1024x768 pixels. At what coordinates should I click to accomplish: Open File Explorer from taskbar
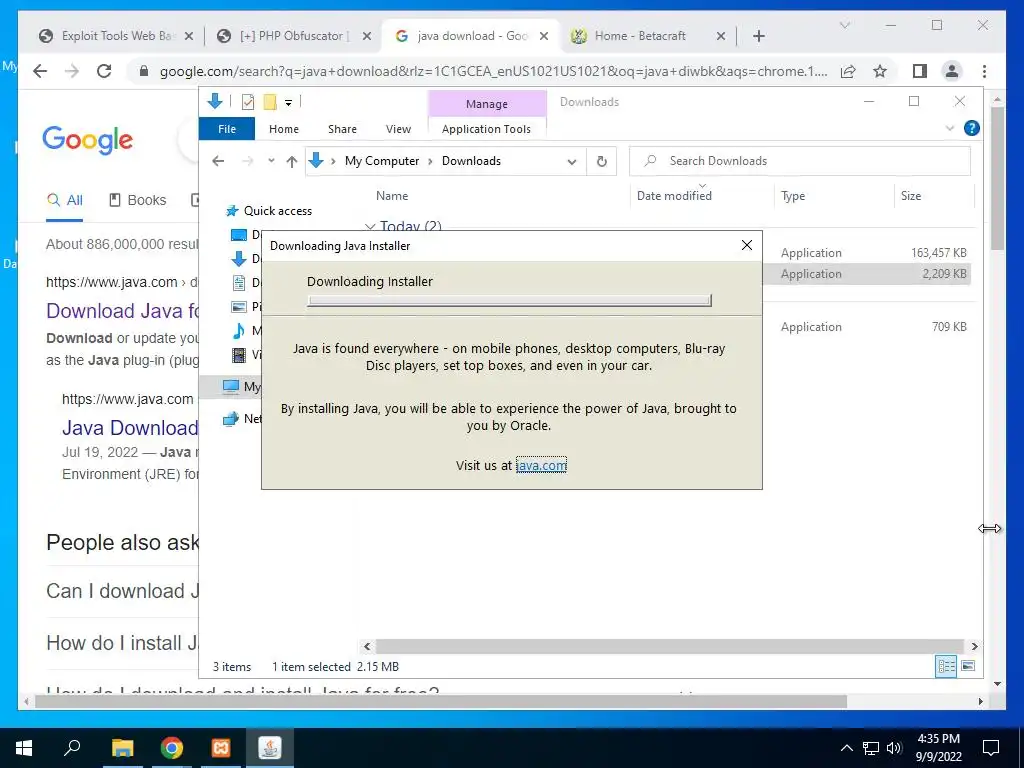[x=122, y=748]
